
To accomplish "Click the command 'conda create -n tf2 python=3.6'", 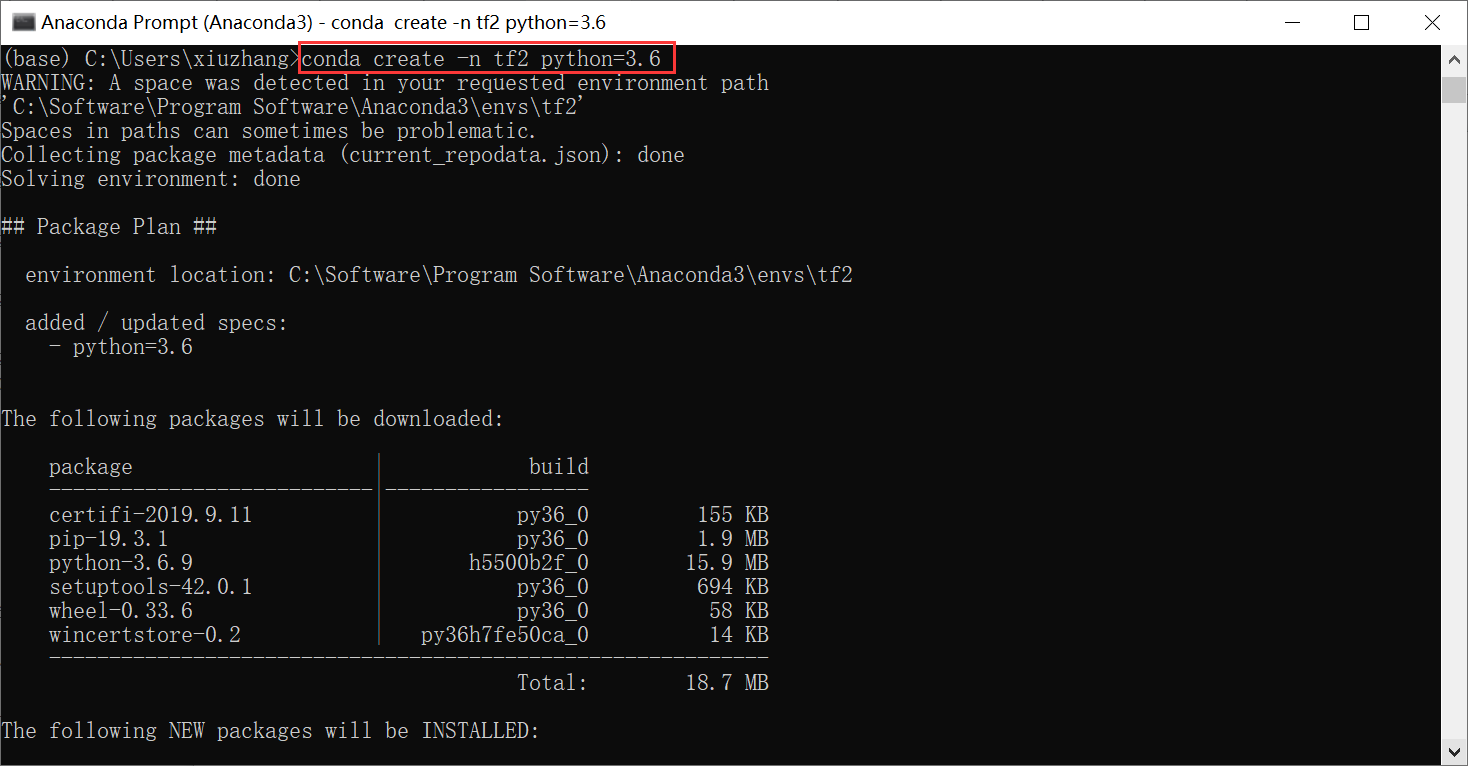I will tap(481, 59).
